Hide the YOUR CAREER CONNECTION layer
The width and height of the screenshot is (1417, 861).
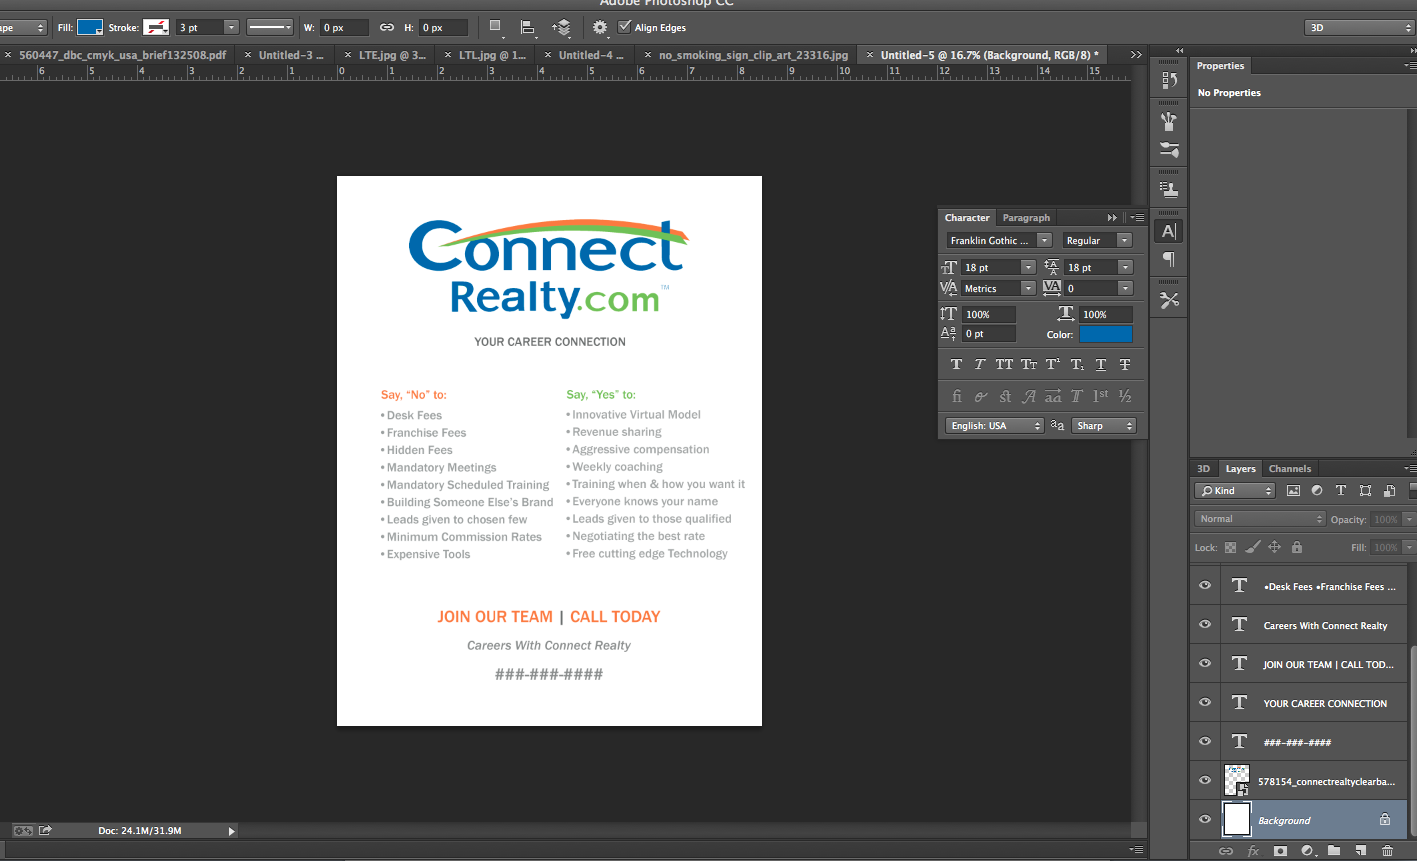coord(1205,703)
